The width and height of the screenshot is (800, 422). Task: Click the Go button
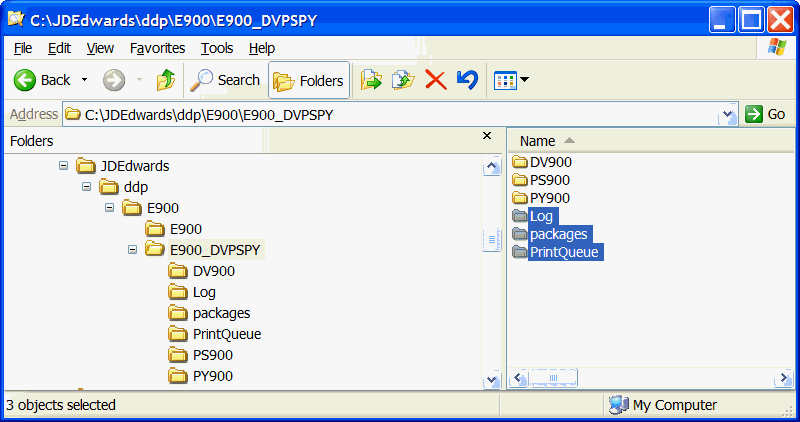pyautogui.click(x=765, y=114)
